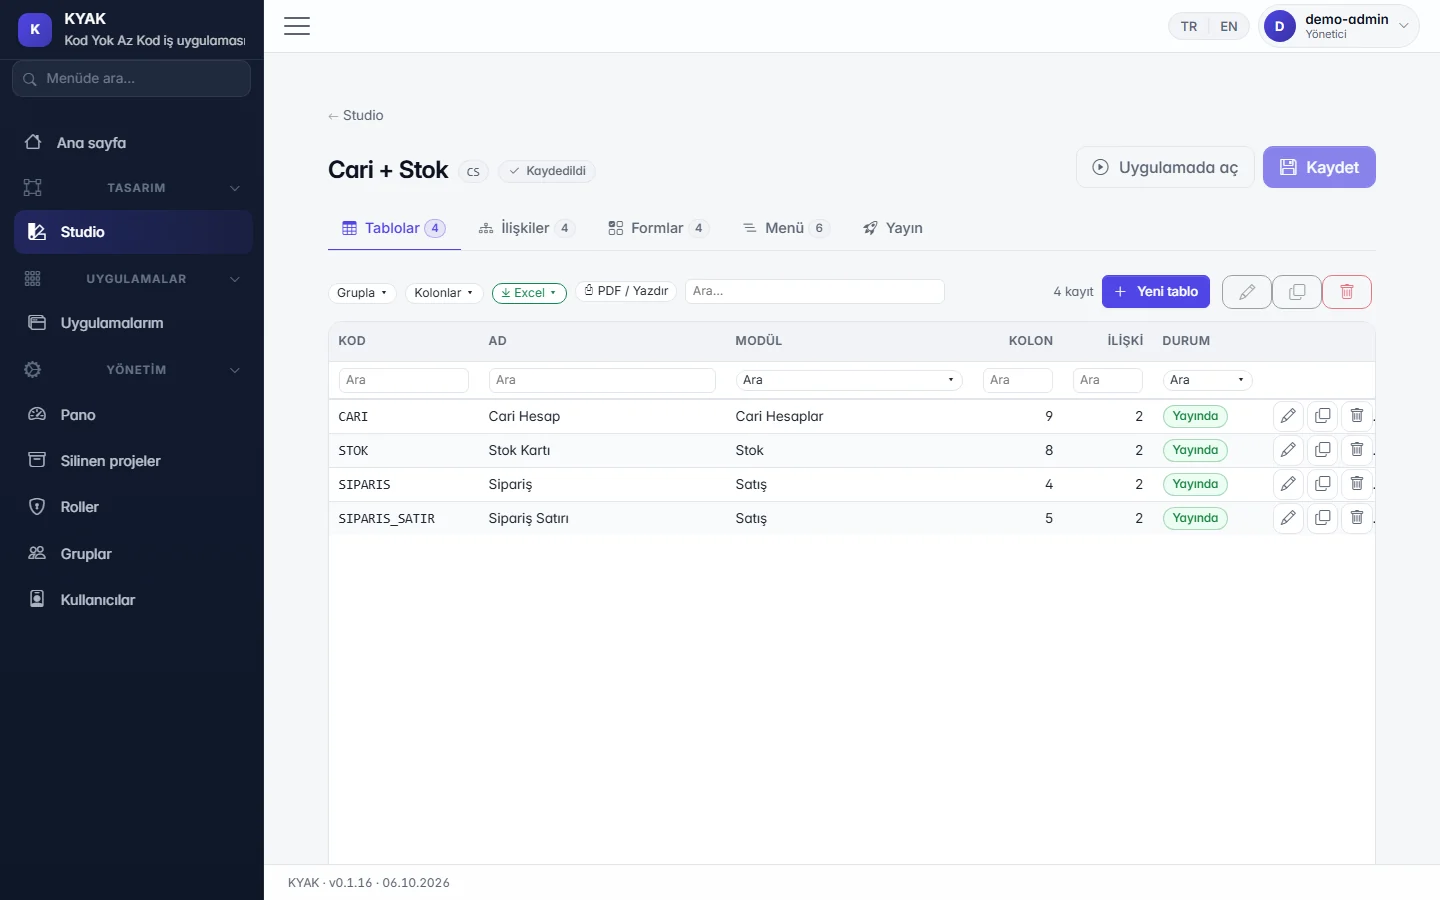Go back via the Studio link
Viewport: 1440px width, 900px height.
click(x=356, y=115)
